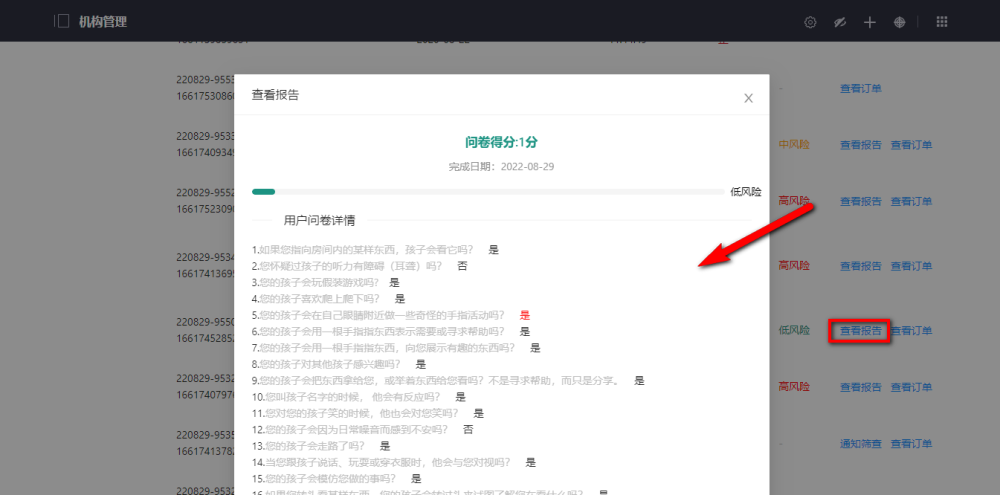Click the 低风险 label in the background list row
1000x495 pixels.
click(x=794, y=330)
